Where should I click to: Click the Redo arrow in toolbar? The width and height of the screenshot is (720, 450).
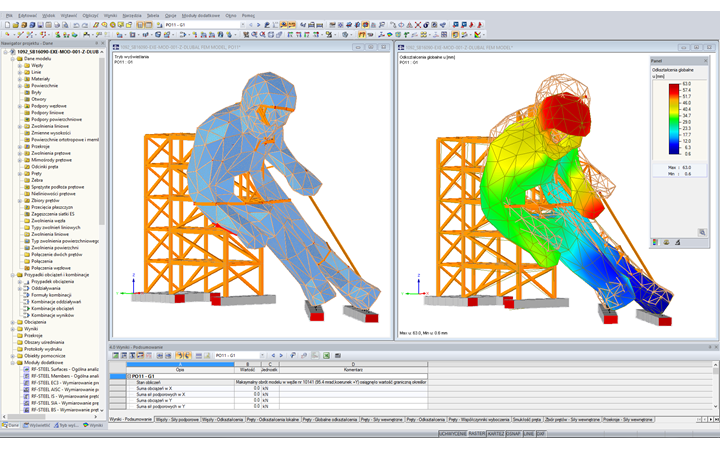click(x=84, y=25)
